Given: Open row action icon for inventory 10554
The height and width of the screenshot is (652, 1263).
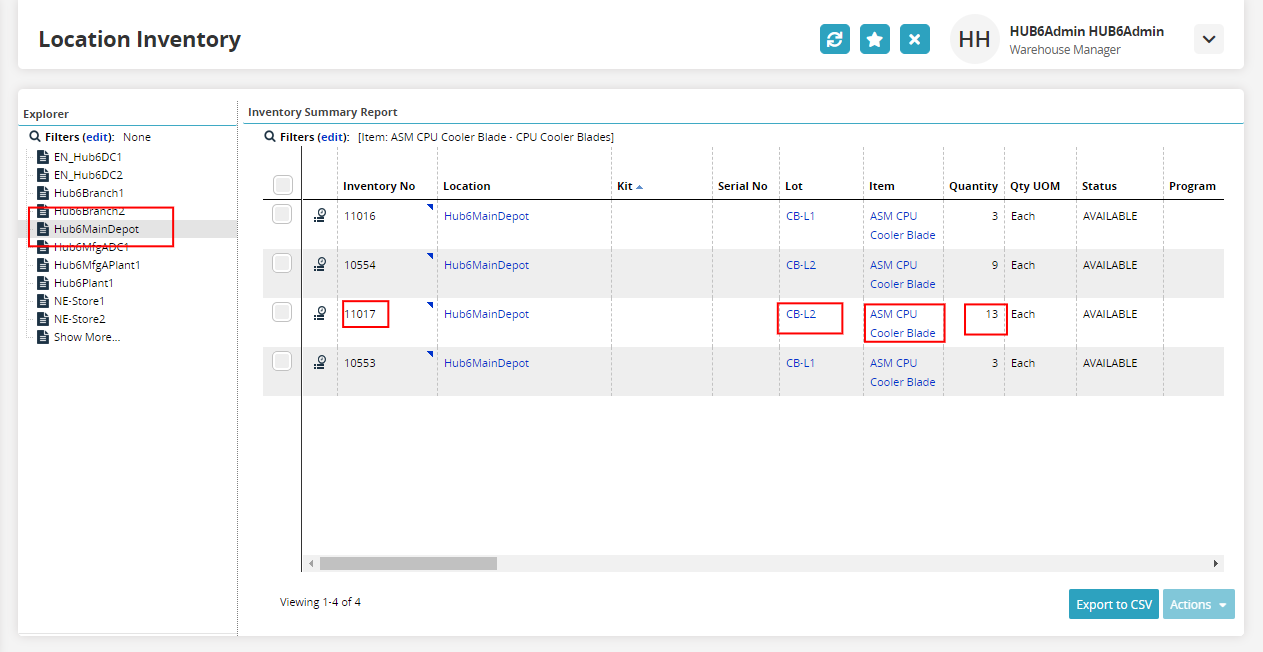Looking at the screenshot, I should 320,264.
